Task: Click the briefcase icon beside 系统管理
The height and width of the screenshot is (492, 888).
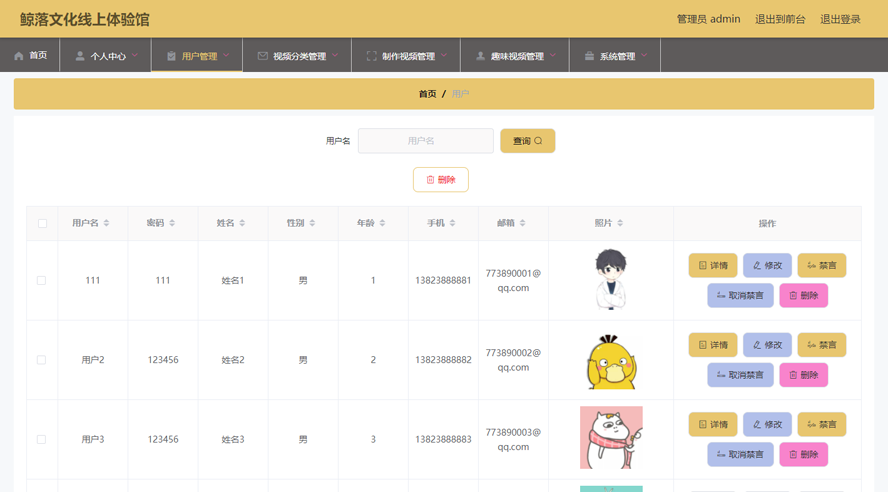Action: [590, 55]
